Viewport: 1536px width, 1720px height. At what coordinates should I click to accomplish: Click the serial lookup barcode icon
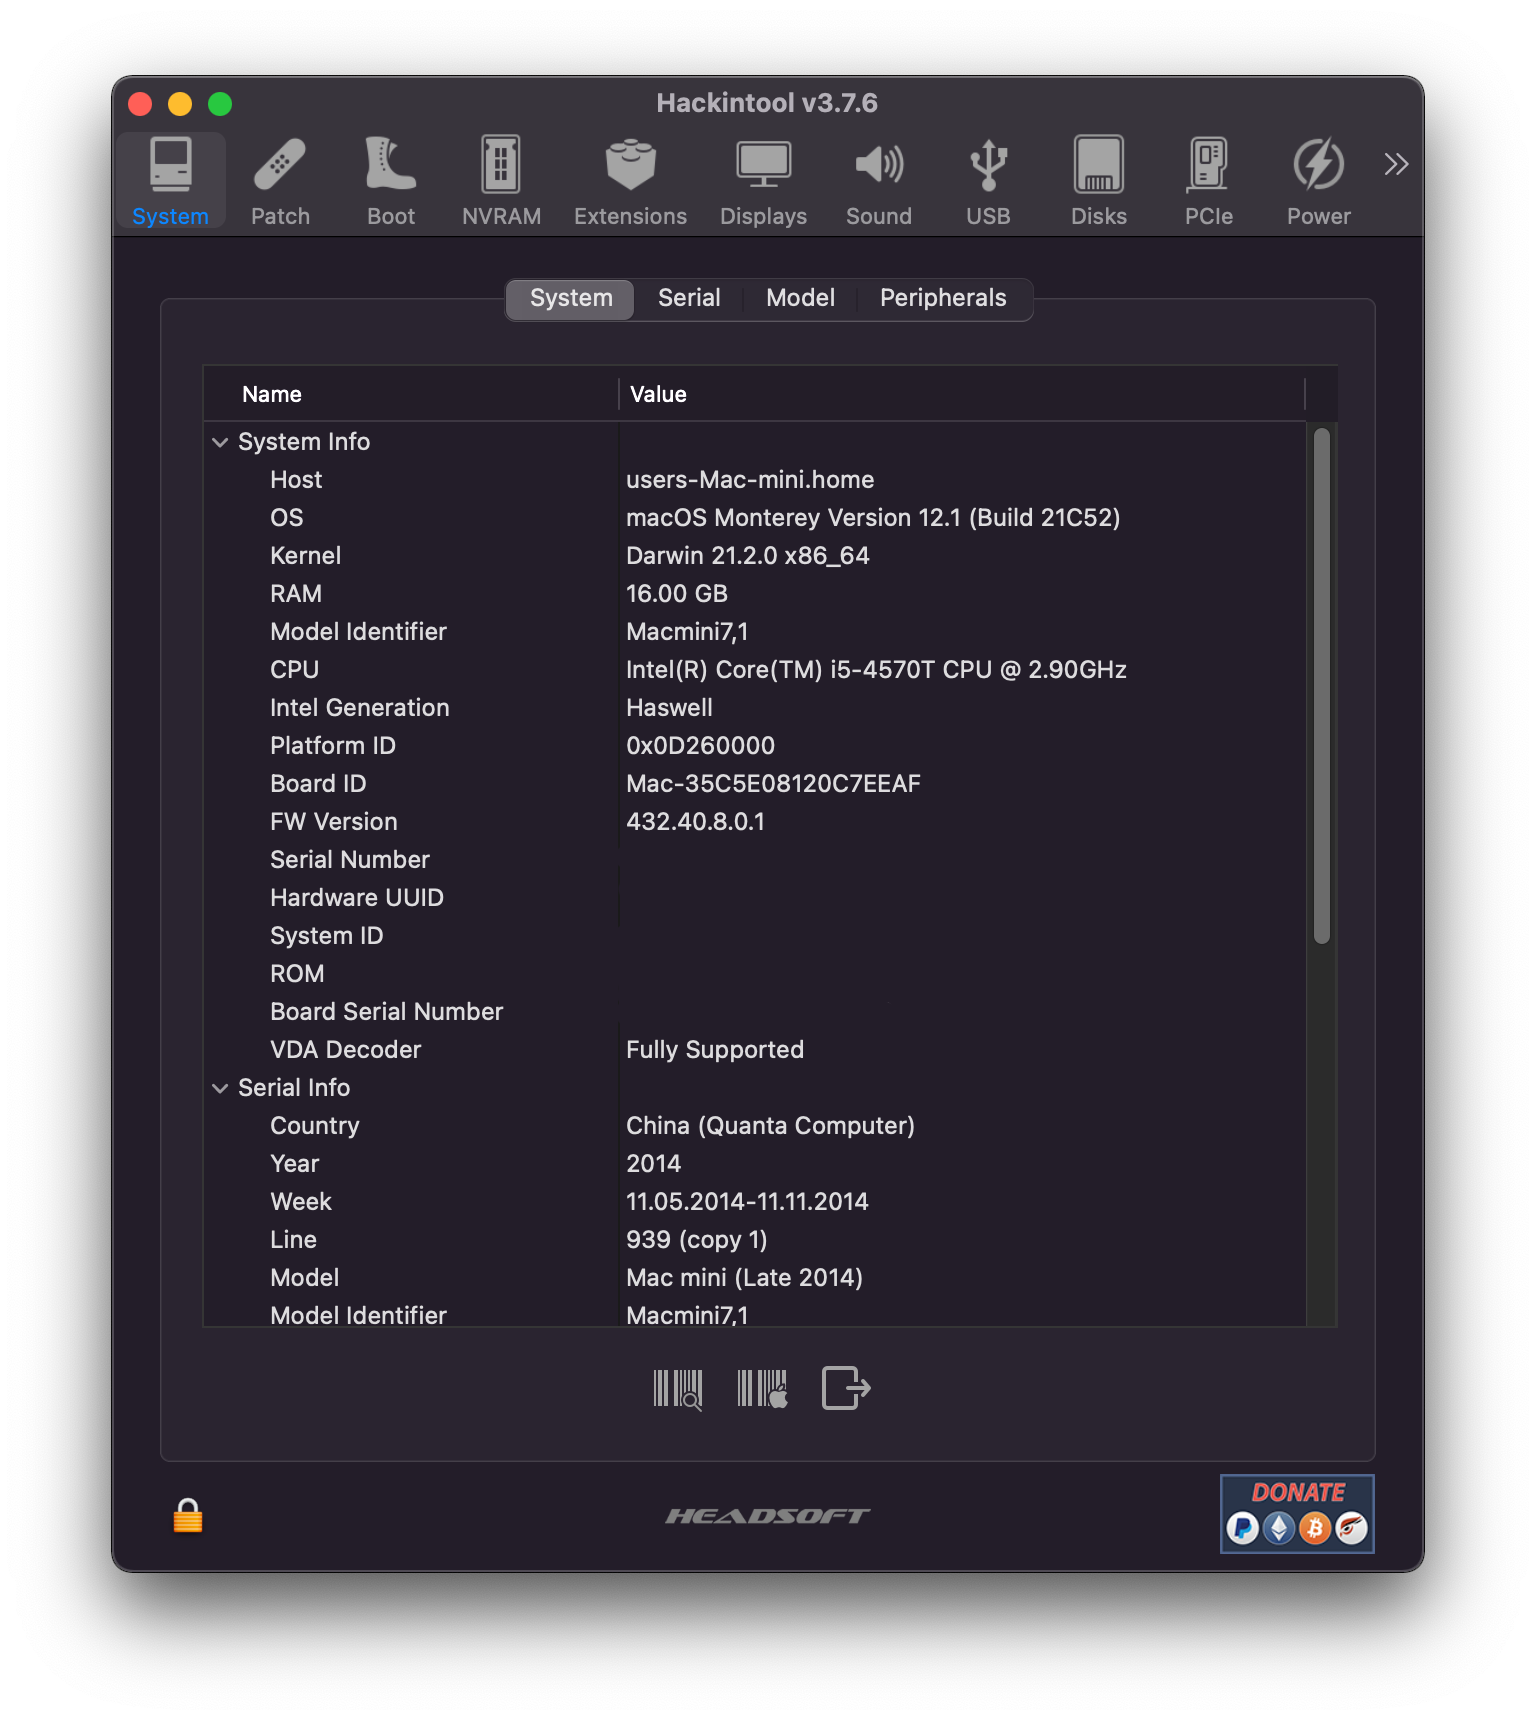[678, 1389]
